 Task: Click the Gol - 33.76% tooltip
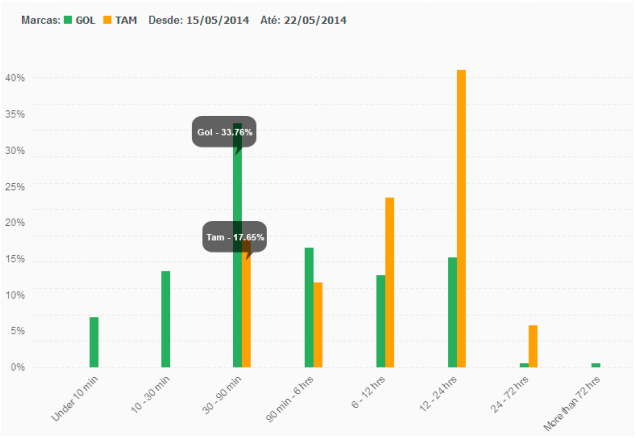[225, 132]
